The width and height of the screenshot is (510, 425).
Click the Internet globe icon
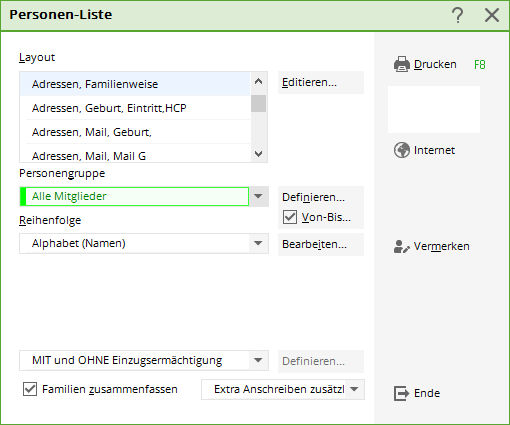tap(402, 150)
